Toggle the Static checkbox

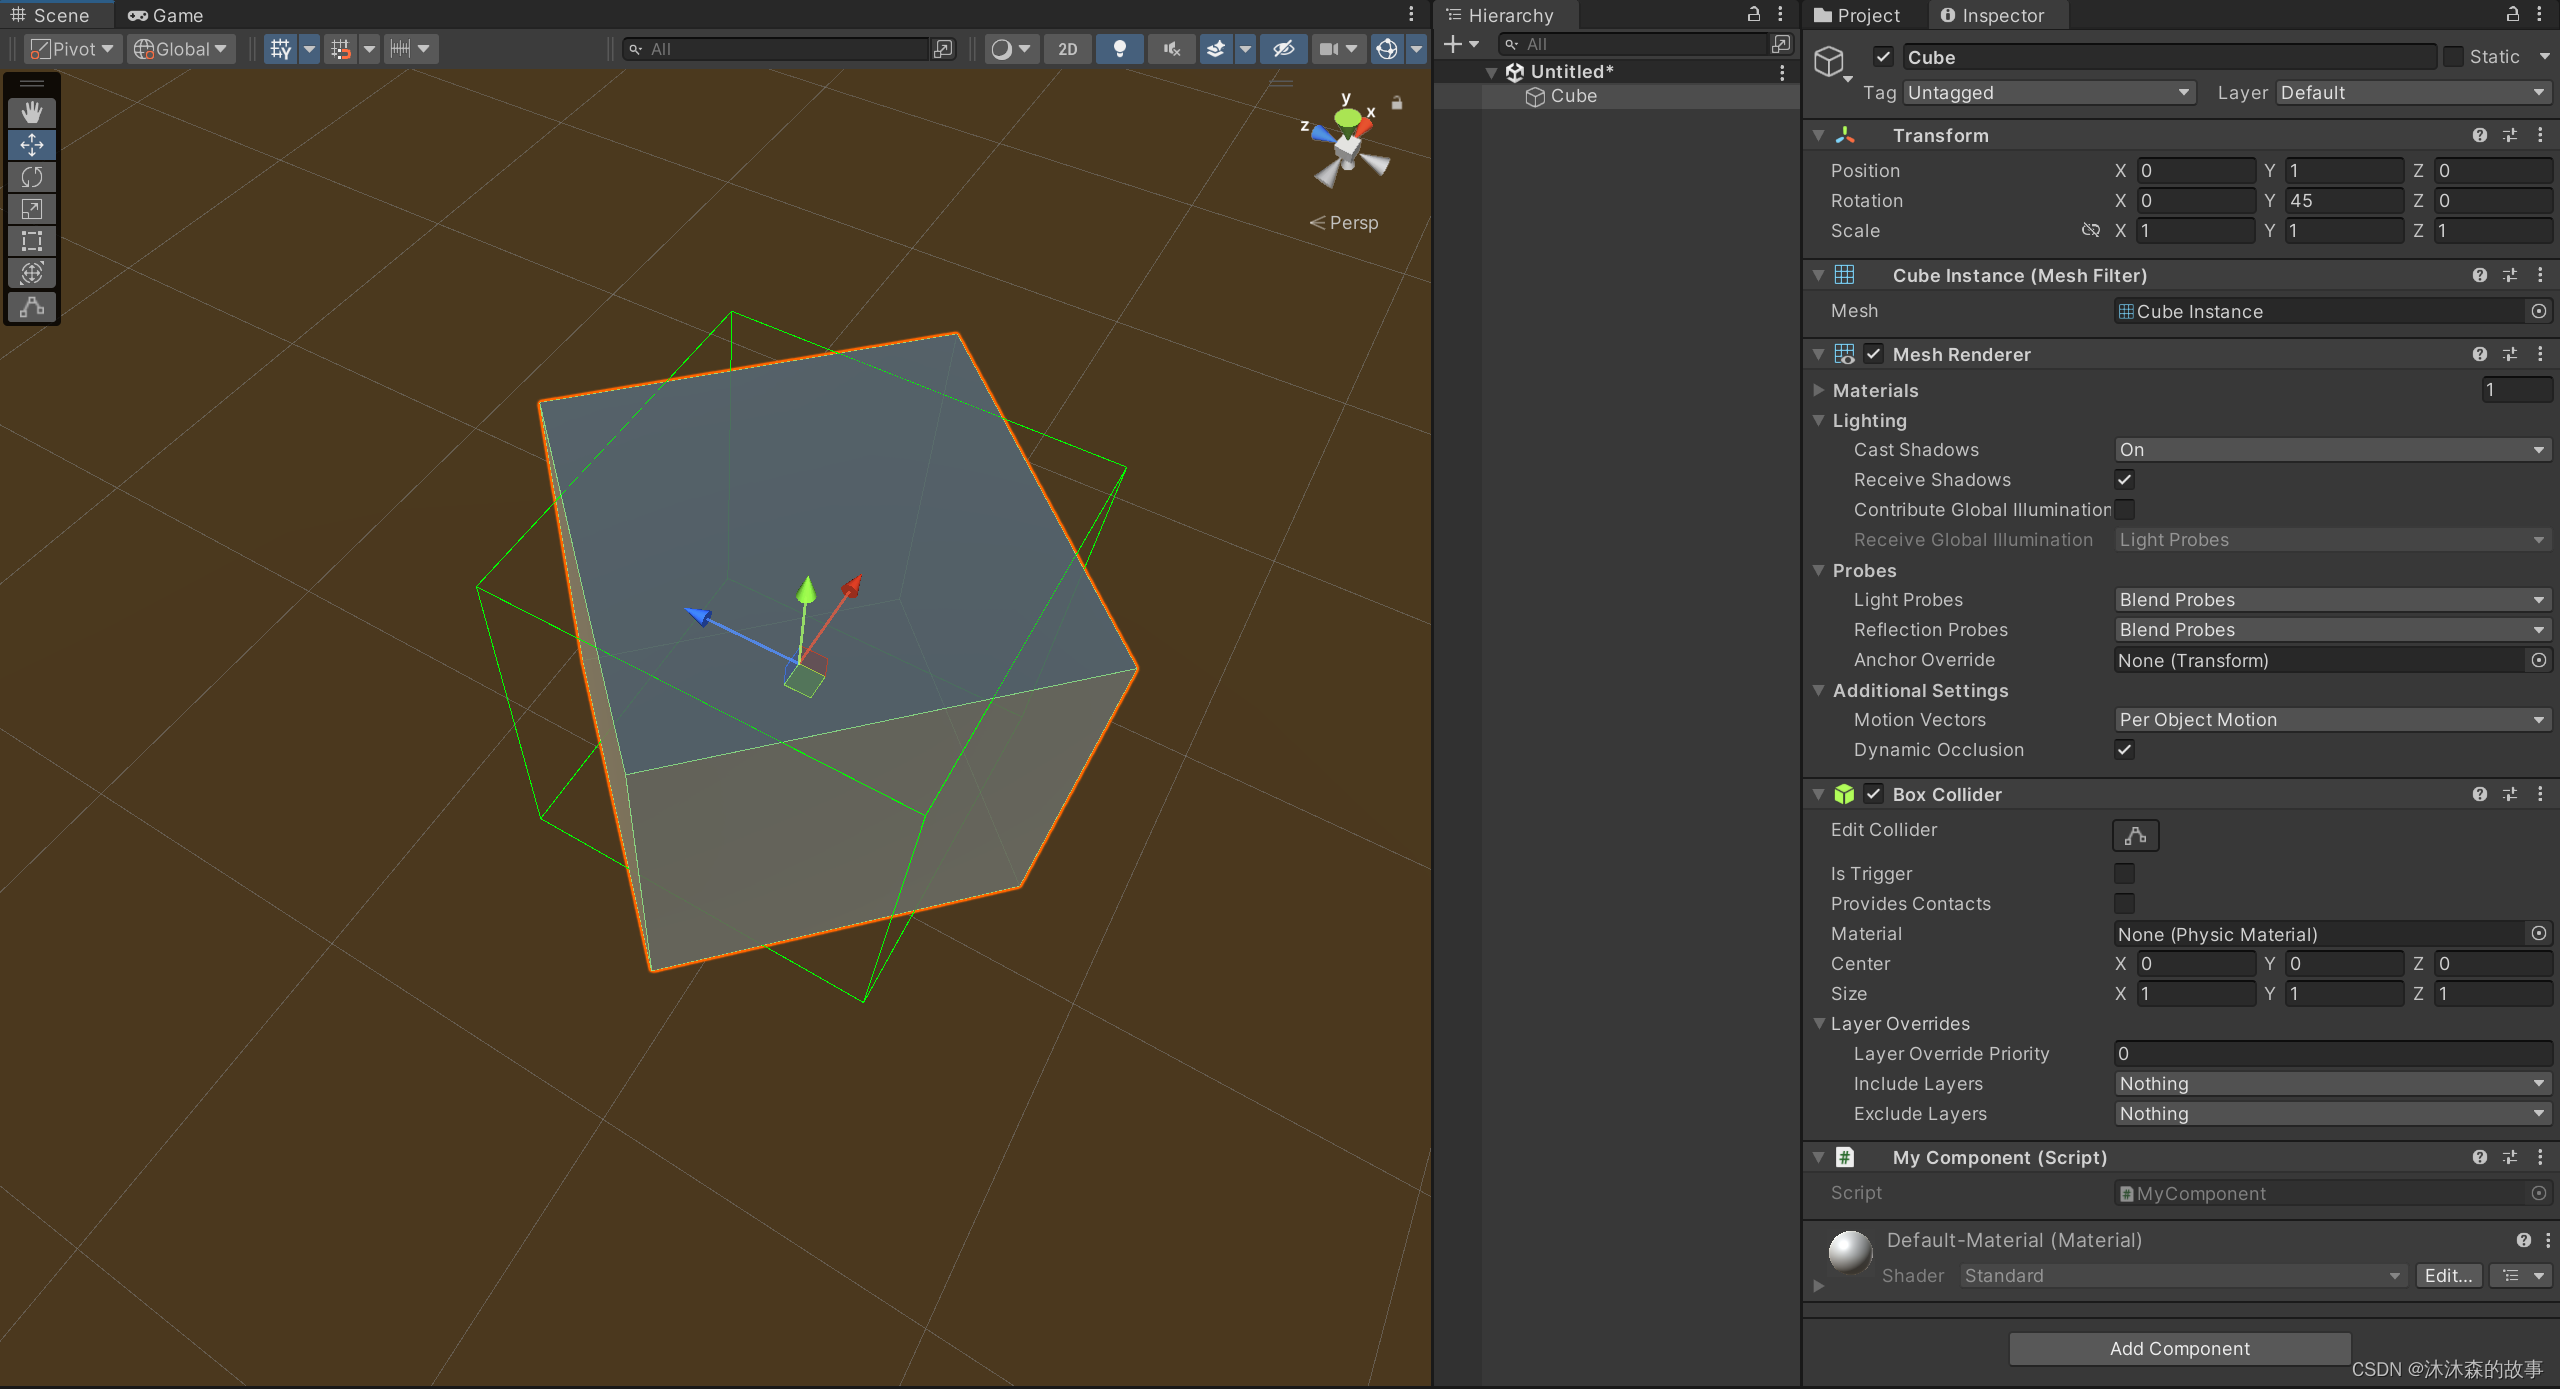pos(2453,57)
